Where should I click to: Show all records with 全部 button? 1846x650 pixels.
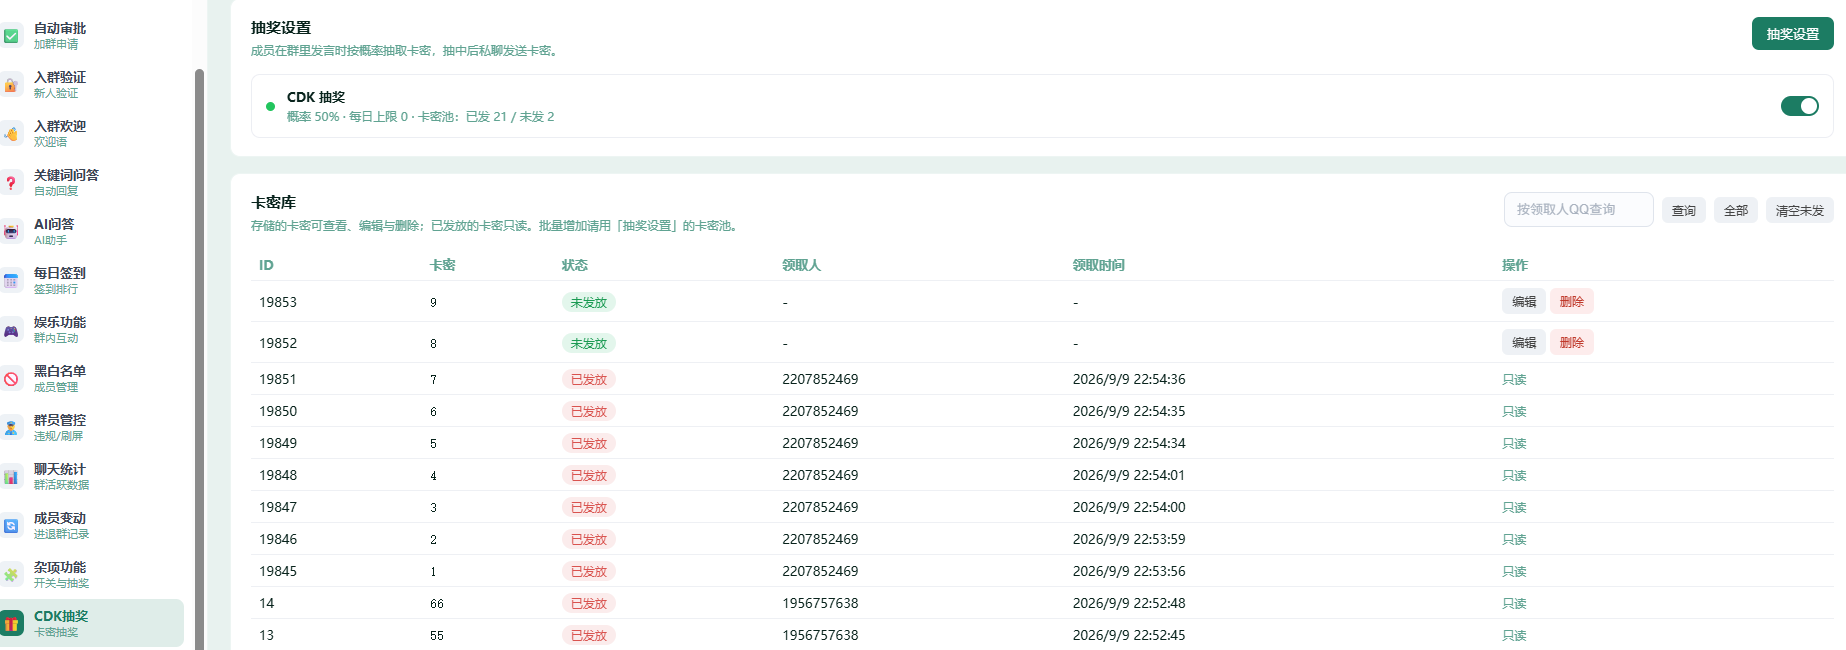pyautogui.click(x=1736, y=210)
